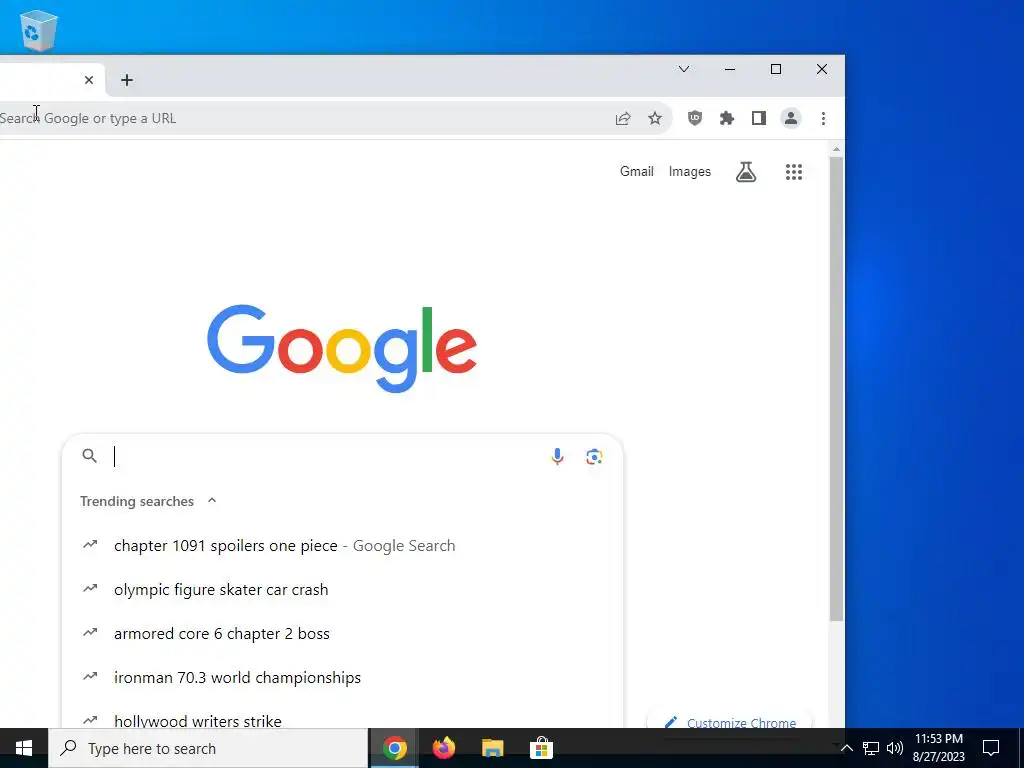
Task: Open the taskbar clock and date
Action: pyautogui.click(x=938, y=748)
